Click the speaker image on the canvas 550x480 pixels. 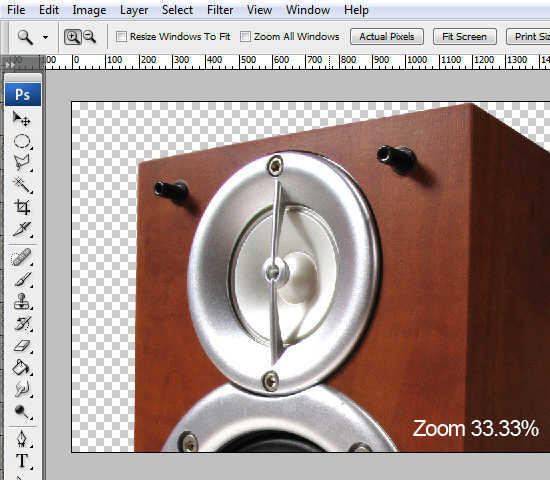click(342, 277)
